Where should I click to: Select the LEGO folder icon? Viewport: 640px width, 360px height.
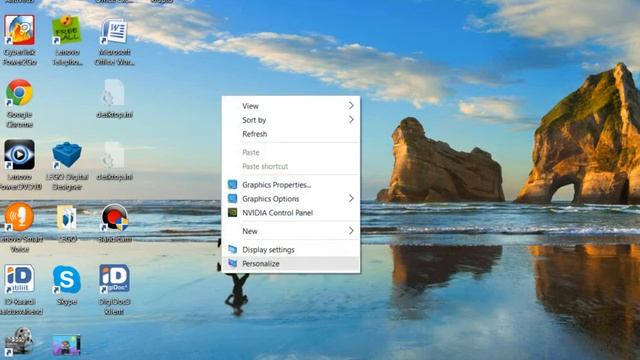(x=67, y=224)
